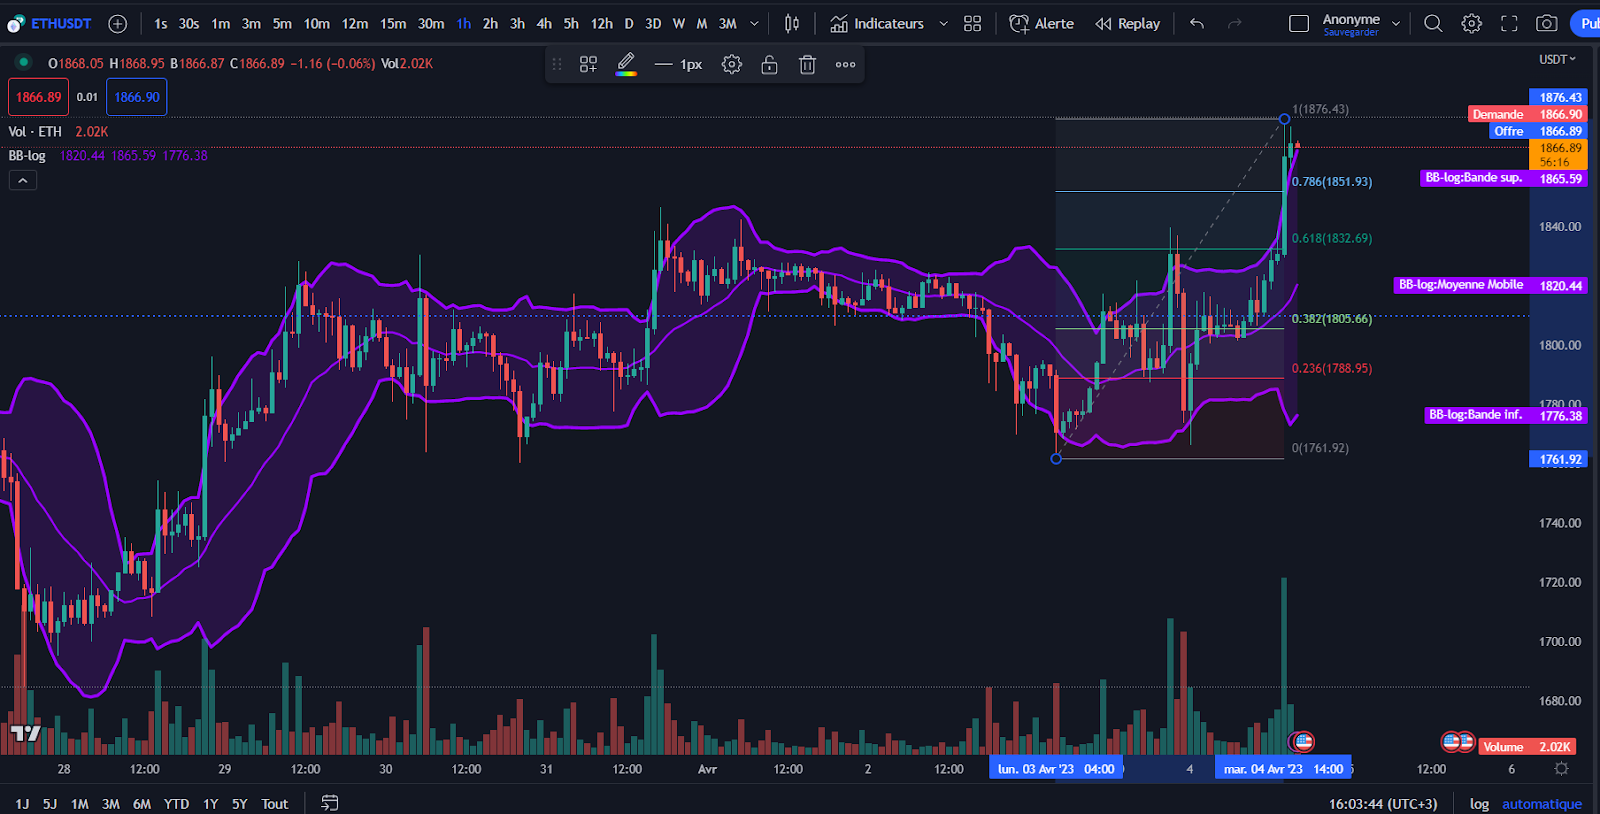Select the BB-log indicator legend
Viewport: 1600px width, 814px height.
click(27, 155)
